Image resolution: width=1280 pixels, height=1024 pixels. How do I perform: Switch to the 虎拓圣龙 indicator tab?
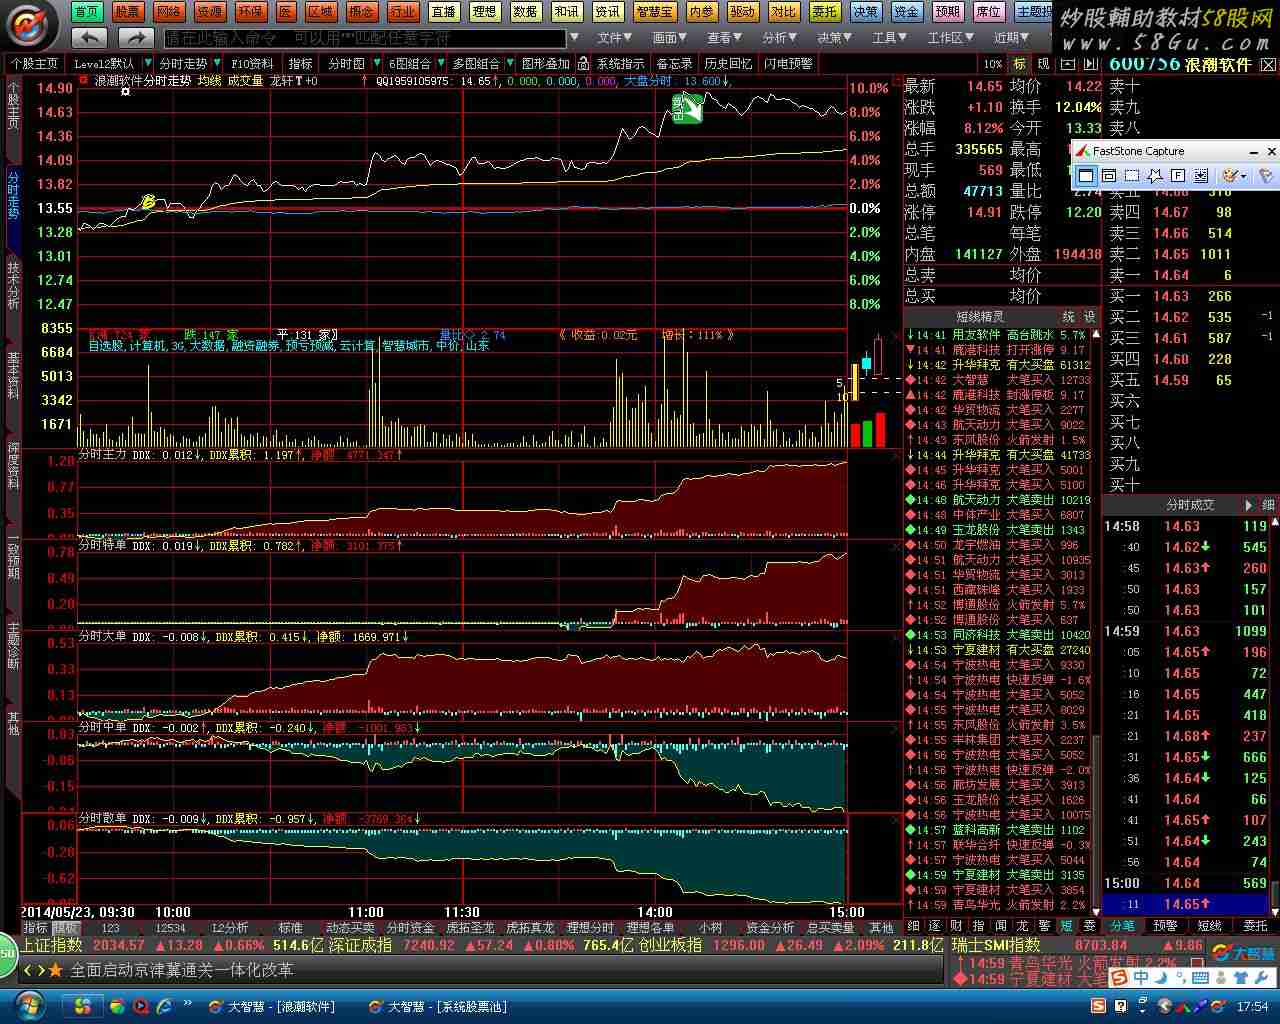tap(470, 928)
